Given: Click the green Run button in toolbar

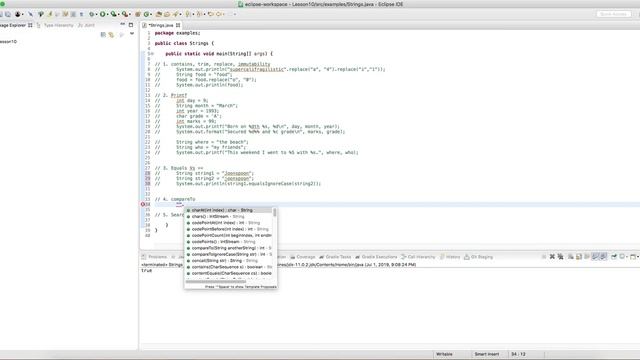Looking at the screenshot, I should [x=102, y=14].
